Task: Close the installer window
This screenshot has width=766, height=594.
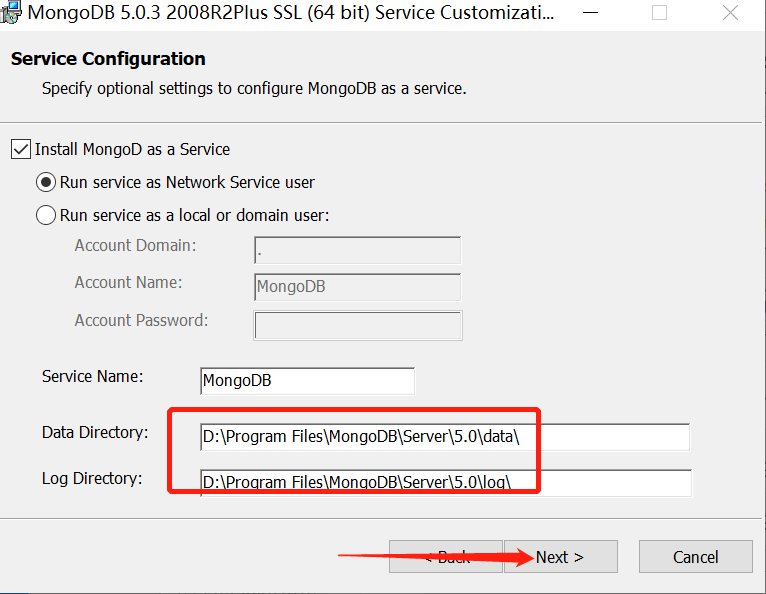Action: click(730, 13)
